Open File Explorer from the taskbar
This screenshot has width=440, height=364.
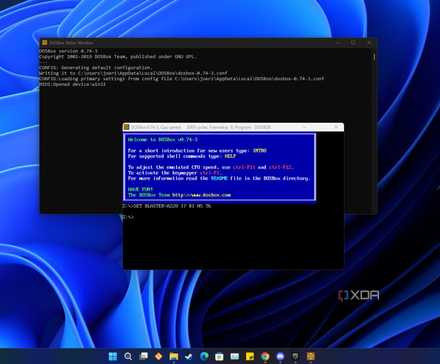pyautogui.click(x=174, y=356)
